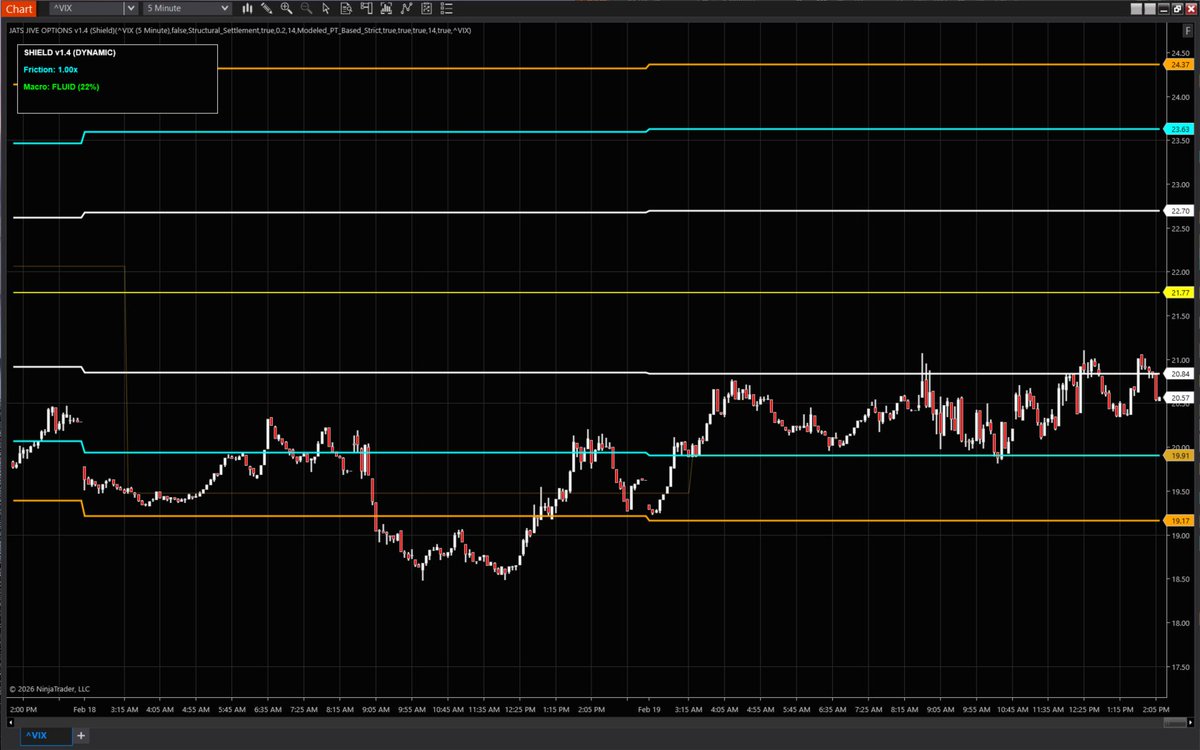Click the 23.63 cyan price marker
The width and height of the screenshot is (1200, 750).
1178,129
